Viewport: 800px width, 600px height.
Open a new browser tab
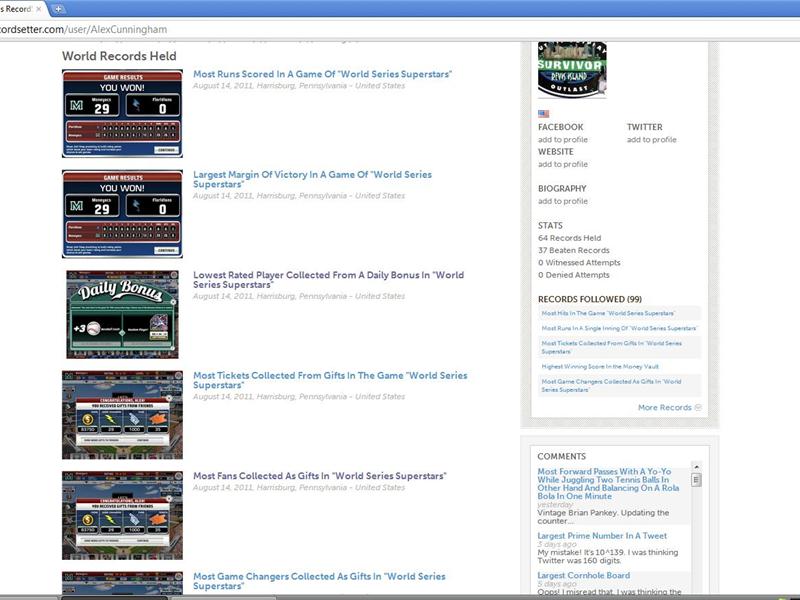(x=58, y=9)
